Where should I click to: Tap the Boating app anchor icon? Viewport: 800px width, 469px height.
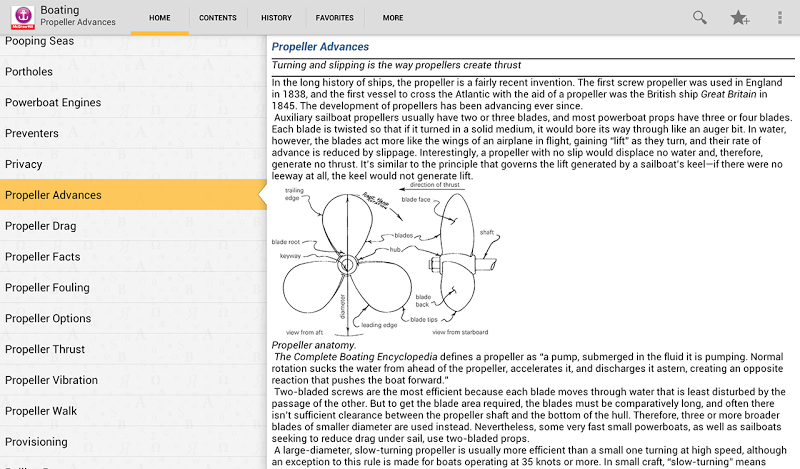click(x=22, y=17)
